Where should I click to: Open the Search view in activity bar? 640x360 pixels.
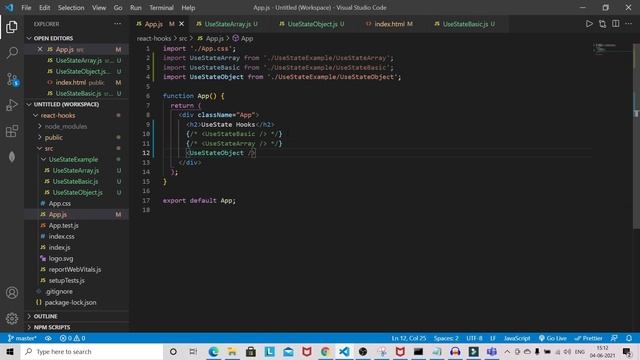pyautogui.click(x=12, y=53)
